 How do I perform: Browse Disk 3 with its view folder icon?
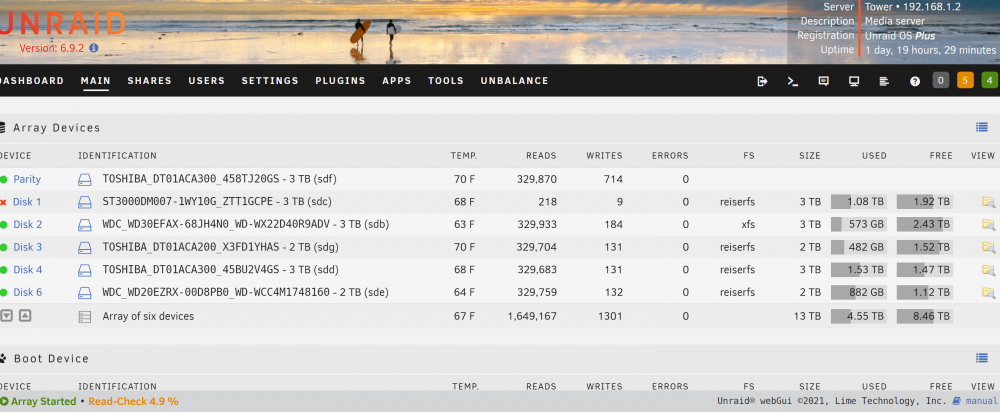click(x=989, y=247)
